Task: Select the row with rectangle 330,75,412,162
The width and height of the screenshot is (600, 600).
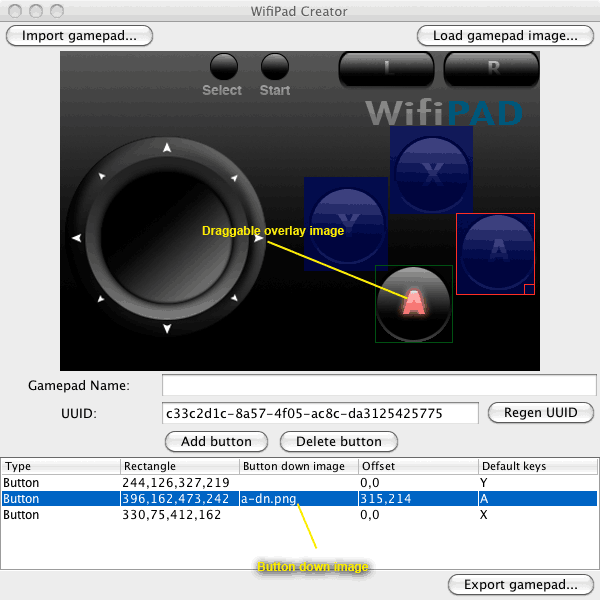Action: pyautogui.click(x=299, y=515)
